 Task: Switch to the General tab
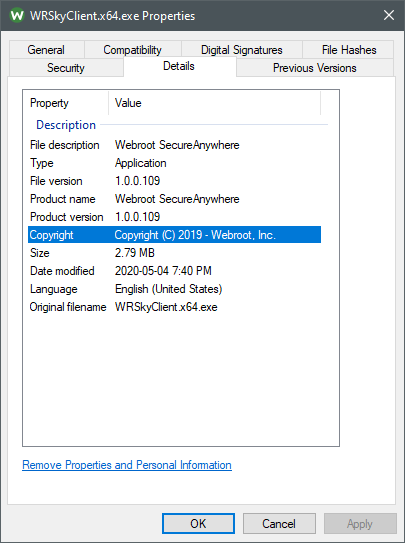[x=46, y=50]
